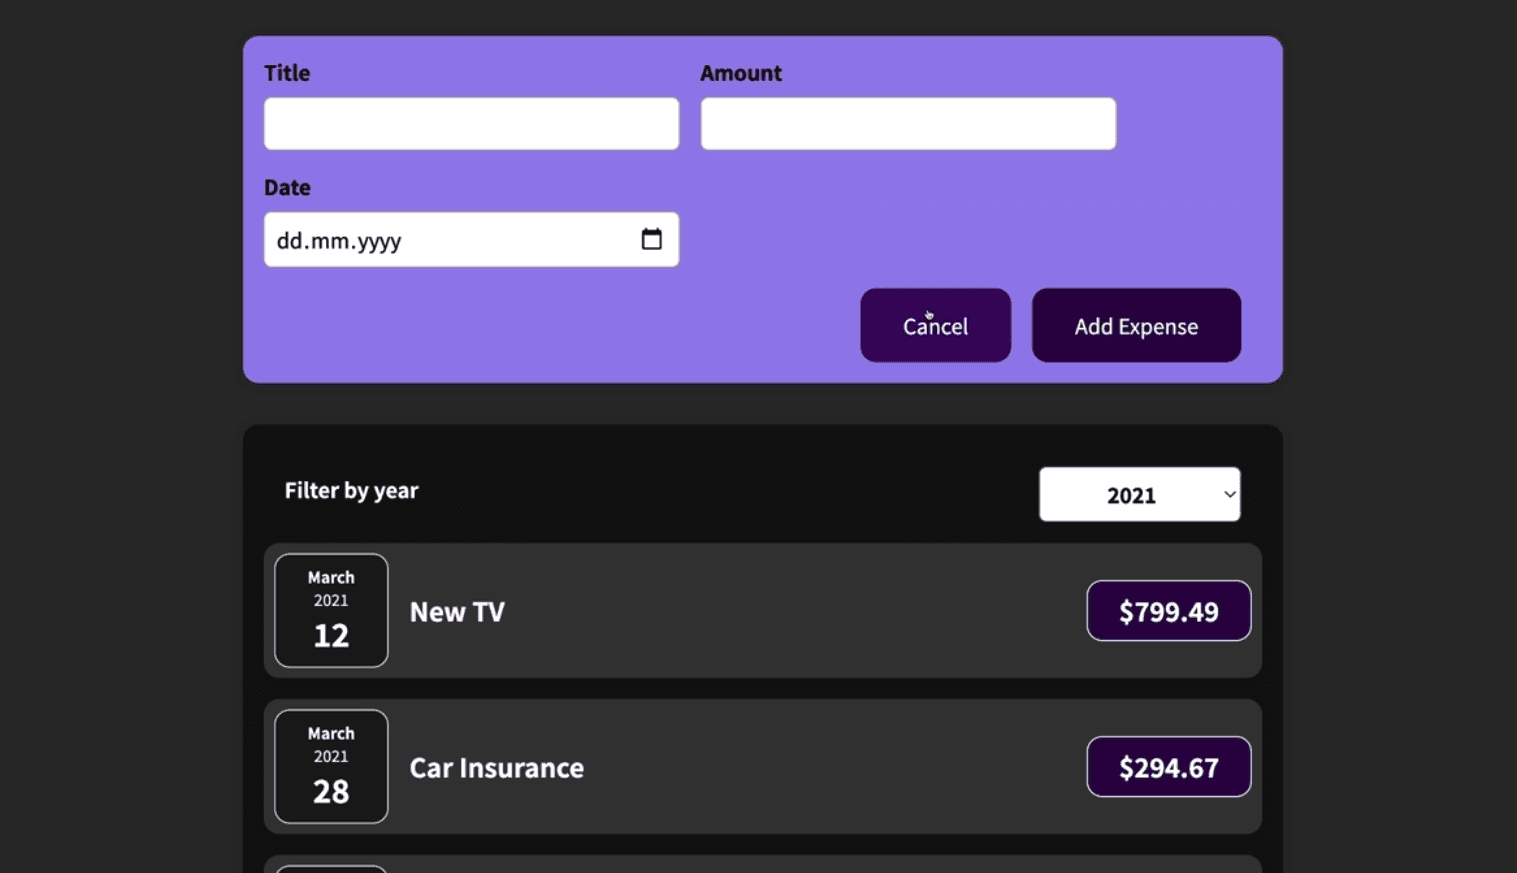Click the Amount input field
The image size is (1517, 873).
(907, 123)
